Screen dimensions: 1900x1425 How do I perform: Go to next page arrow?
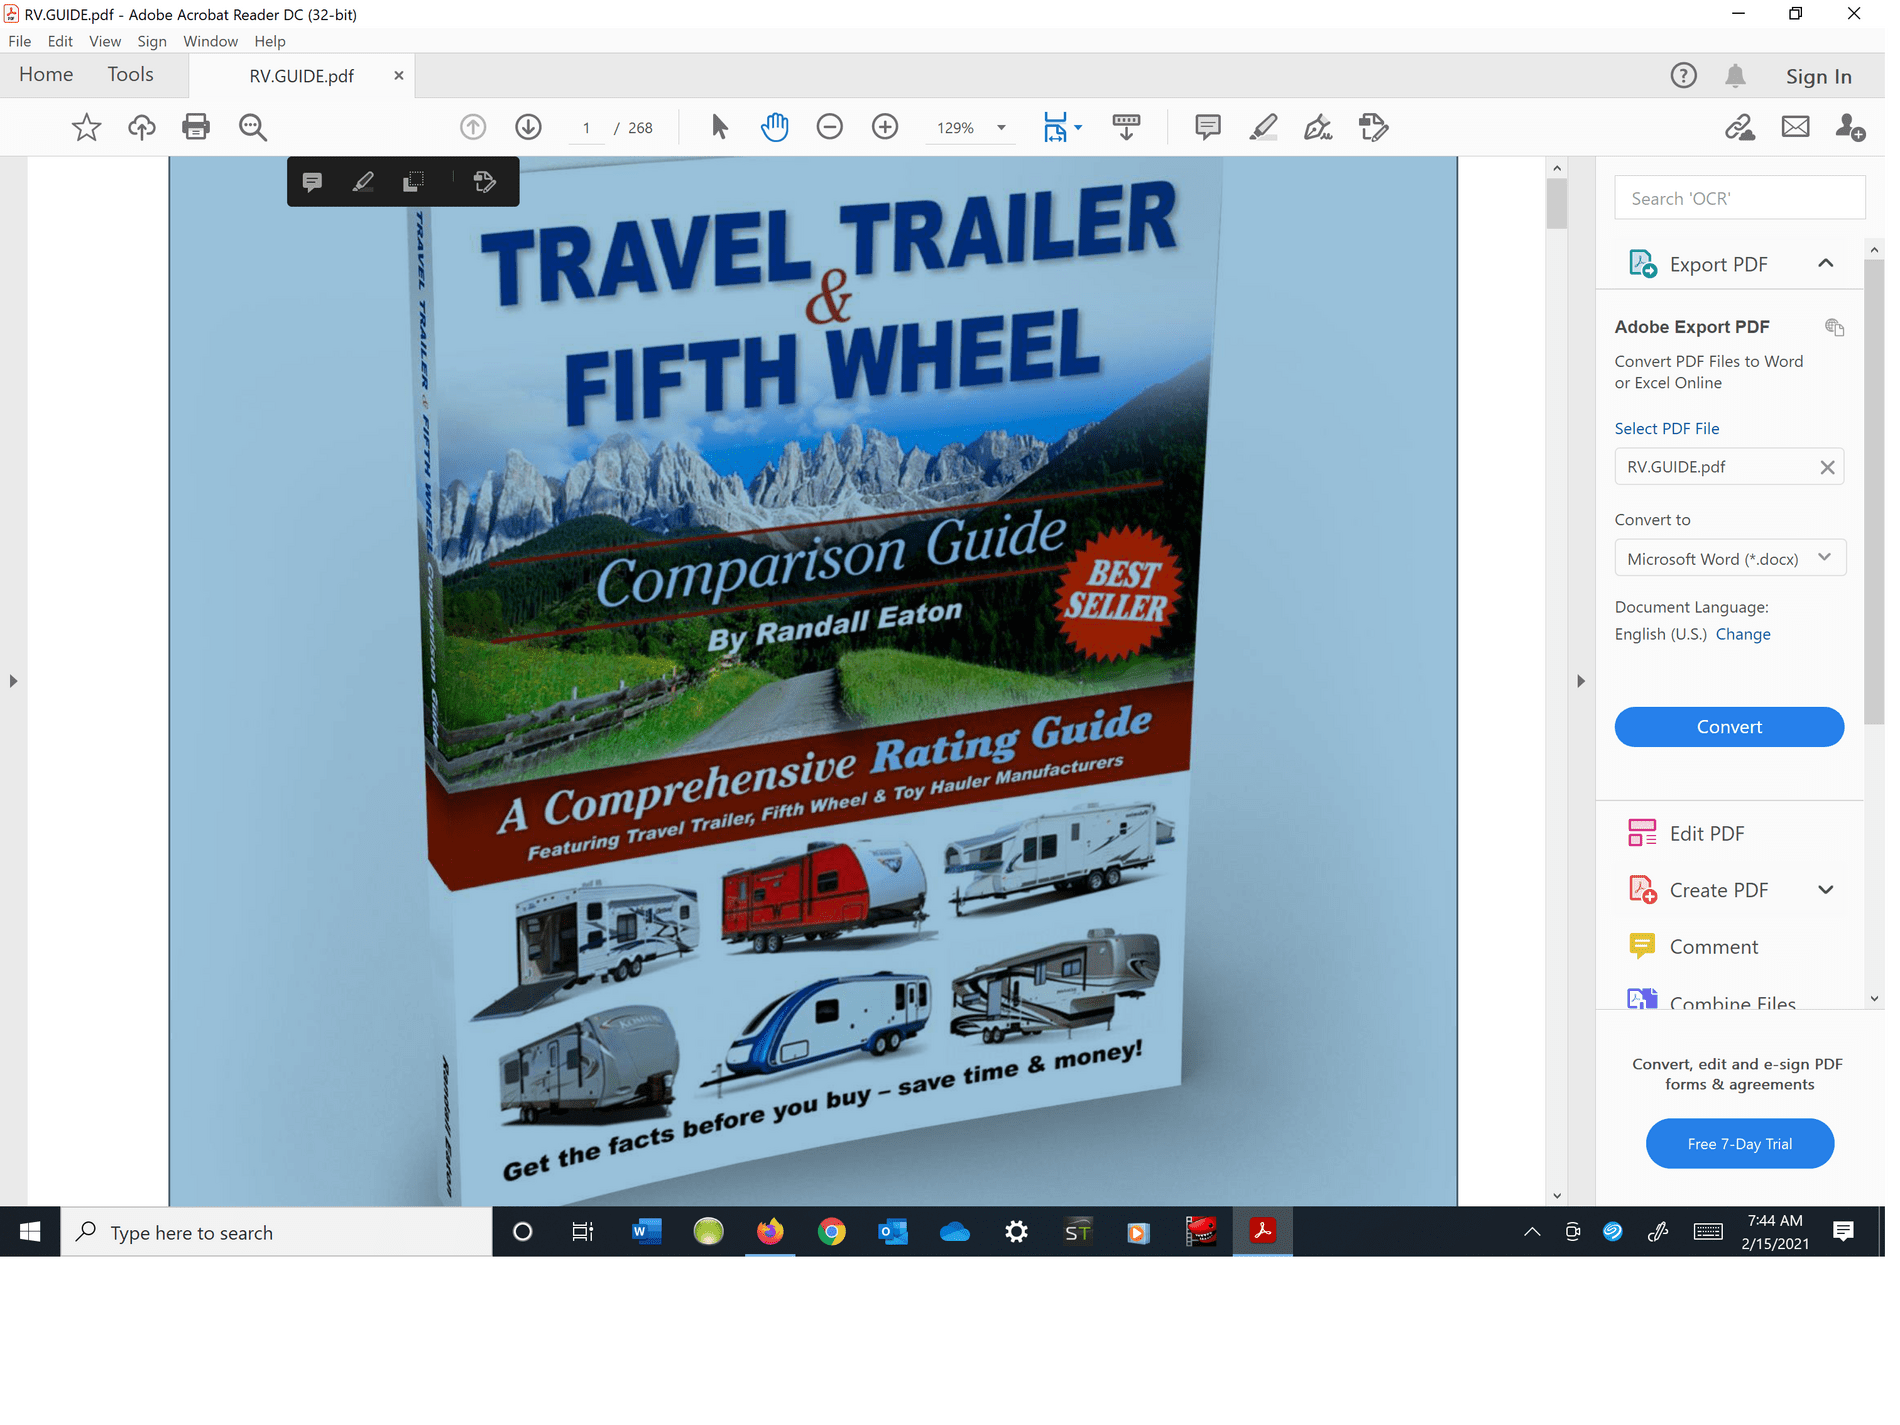529,127
